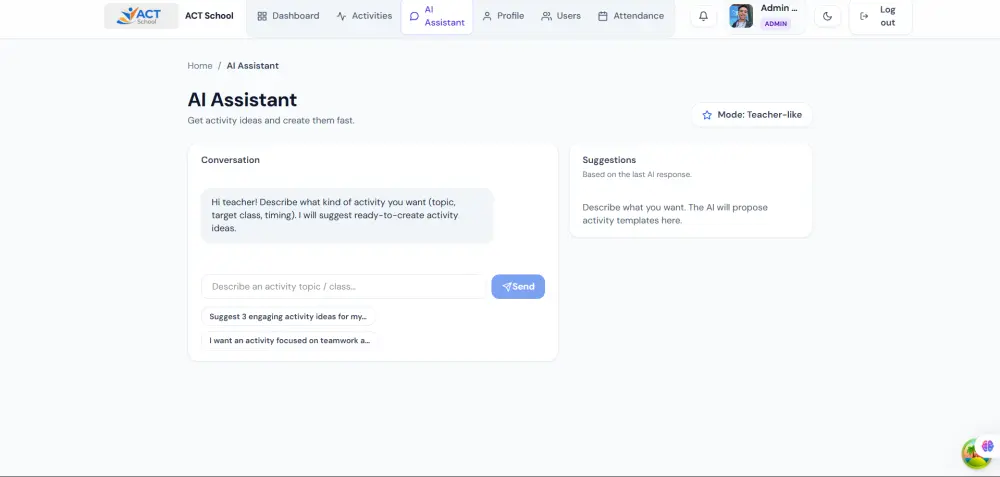Click the admin user avatar
1000x477 pixels.
(741, 16)
